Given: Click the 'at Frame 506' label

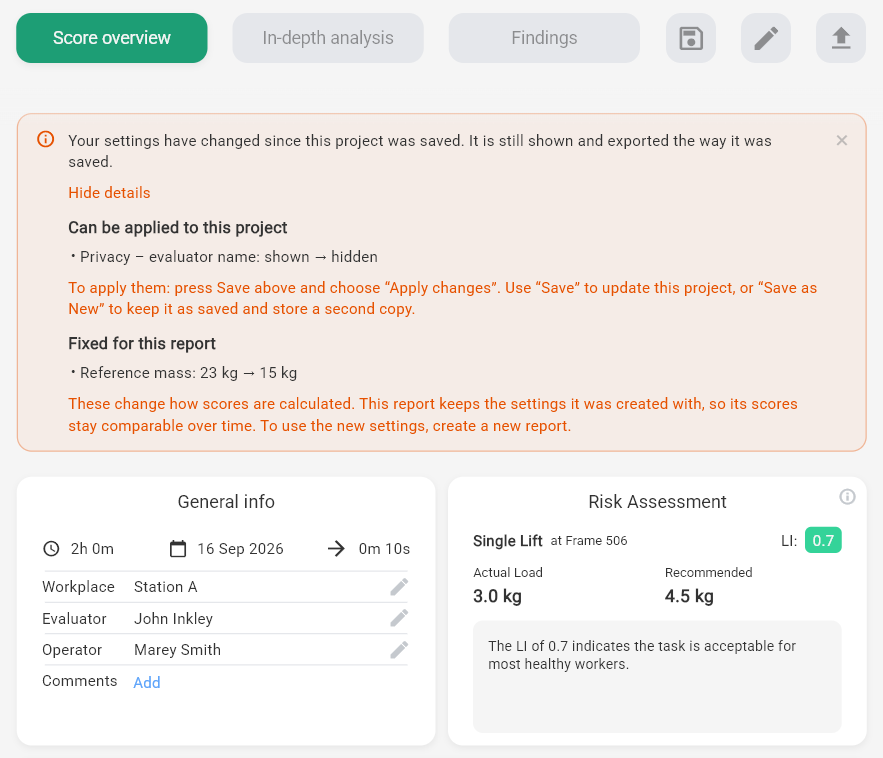Looking at the screenshot, I should [589, 541].
